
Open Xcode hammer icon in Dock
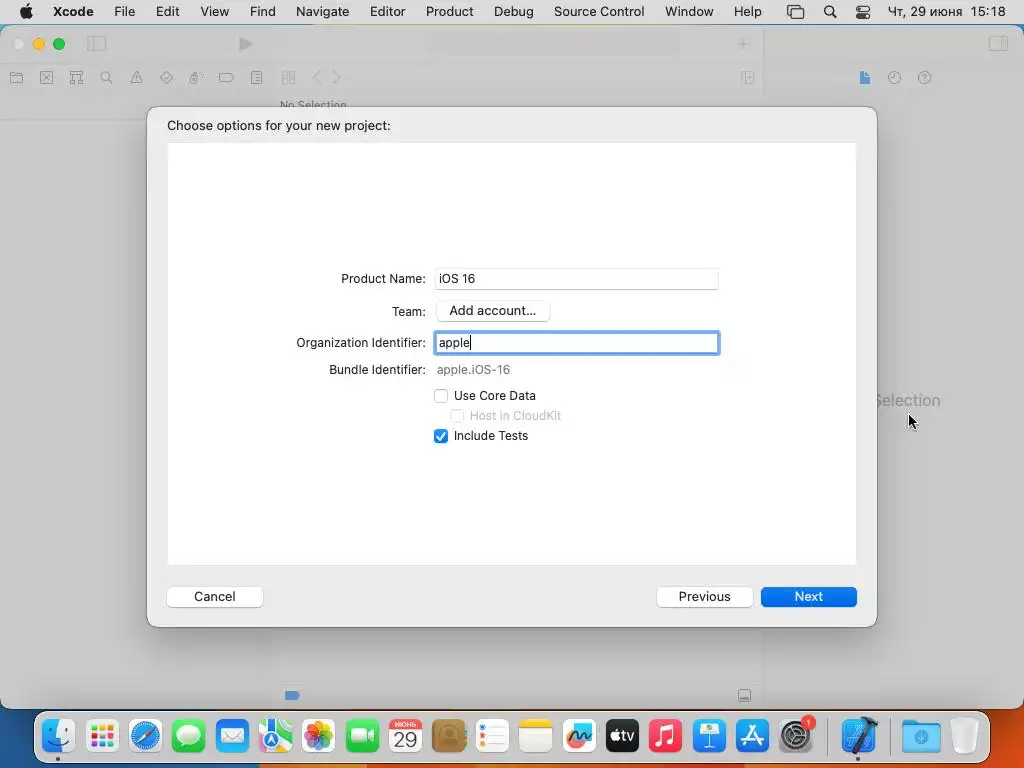(x=858, y=736)
